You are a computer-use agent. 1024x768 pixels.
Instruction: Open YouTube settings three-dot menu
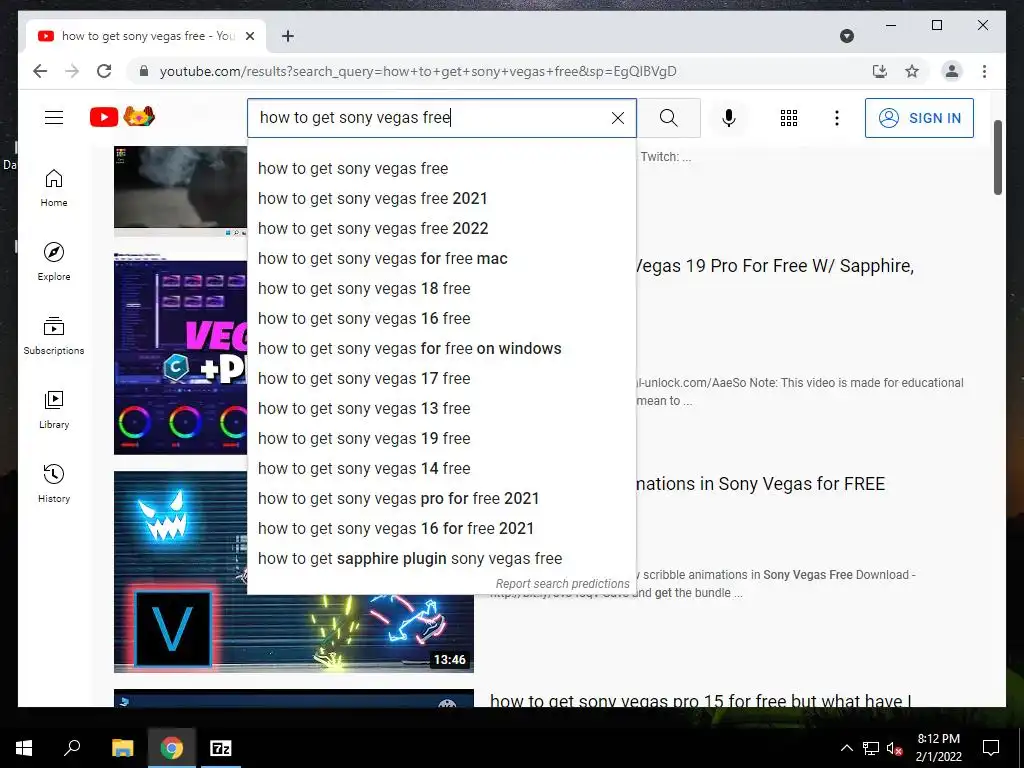coord(837,118)
